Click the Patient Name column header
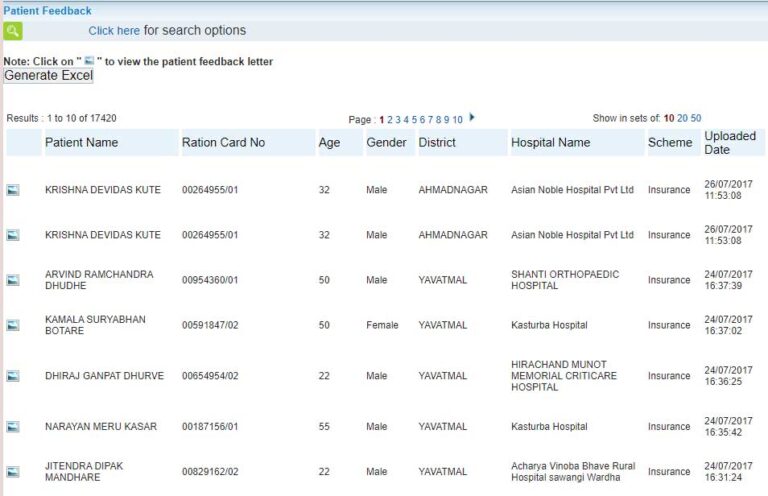This screenshot has height=496, width=768. click(x=81, y=143)
